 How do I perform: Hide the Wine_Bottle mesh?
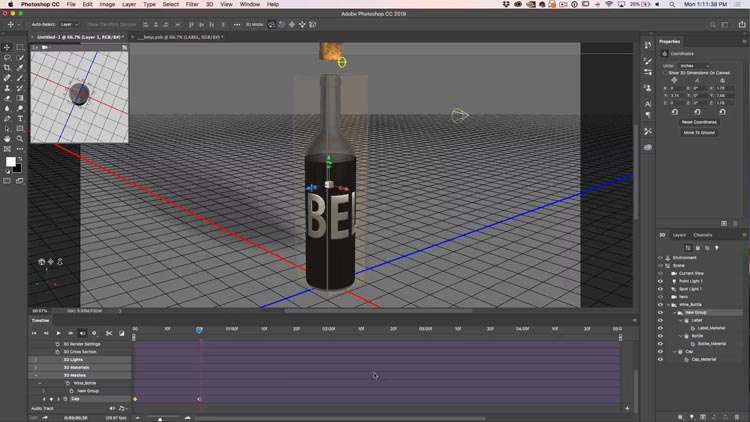[660, 305]
